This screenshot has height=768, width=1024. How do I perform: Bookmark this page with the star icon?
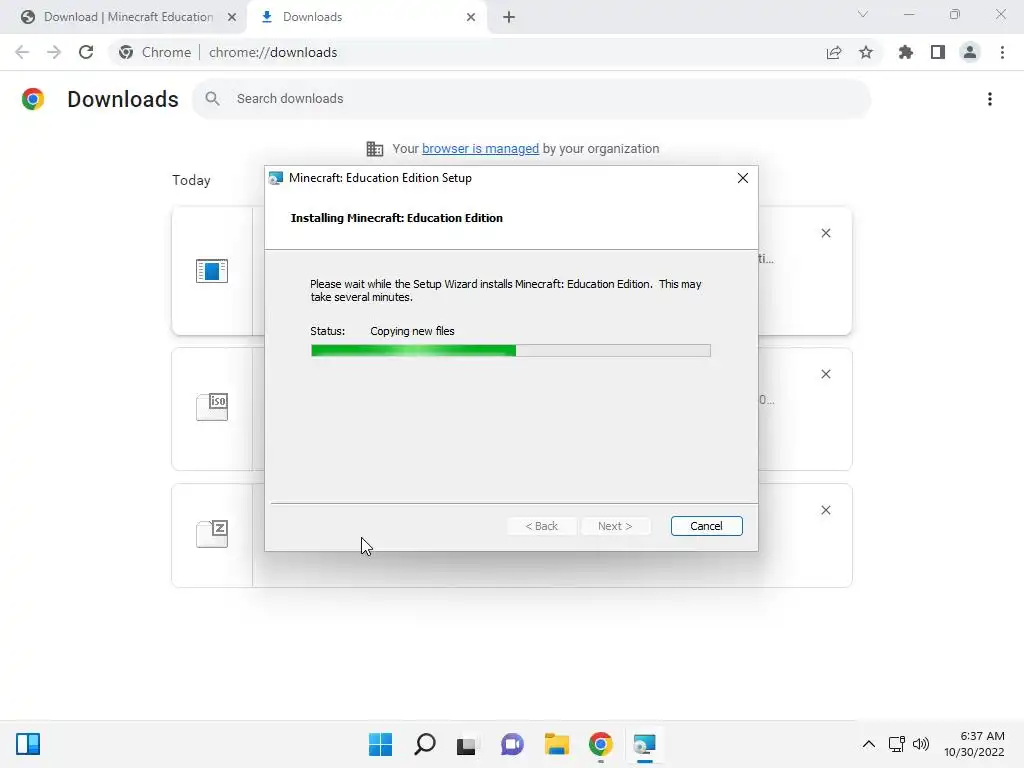pyautogui.click(x=866, y=52)
